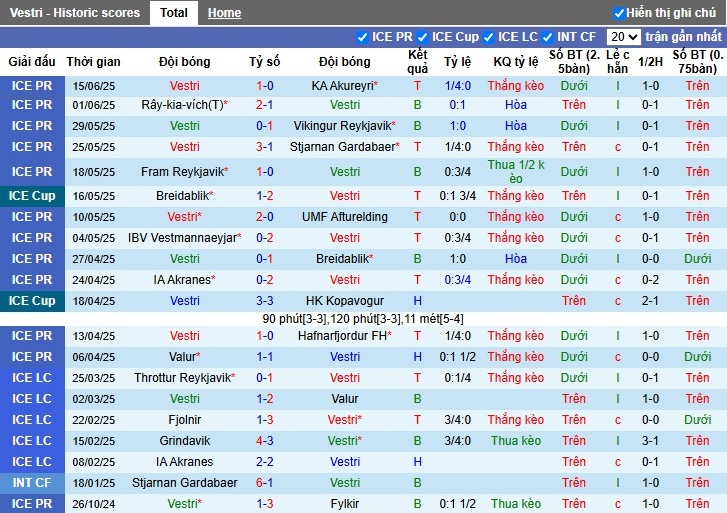Switch to the Total tab
Image resolution: width=727 pixels, height=513 pixels.
174,13
